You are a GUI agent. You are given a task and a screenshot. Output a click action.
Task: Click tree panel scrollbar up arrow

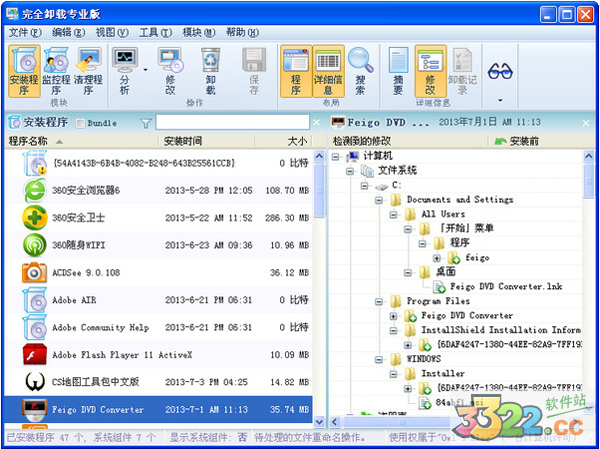(x=589, y=156)
